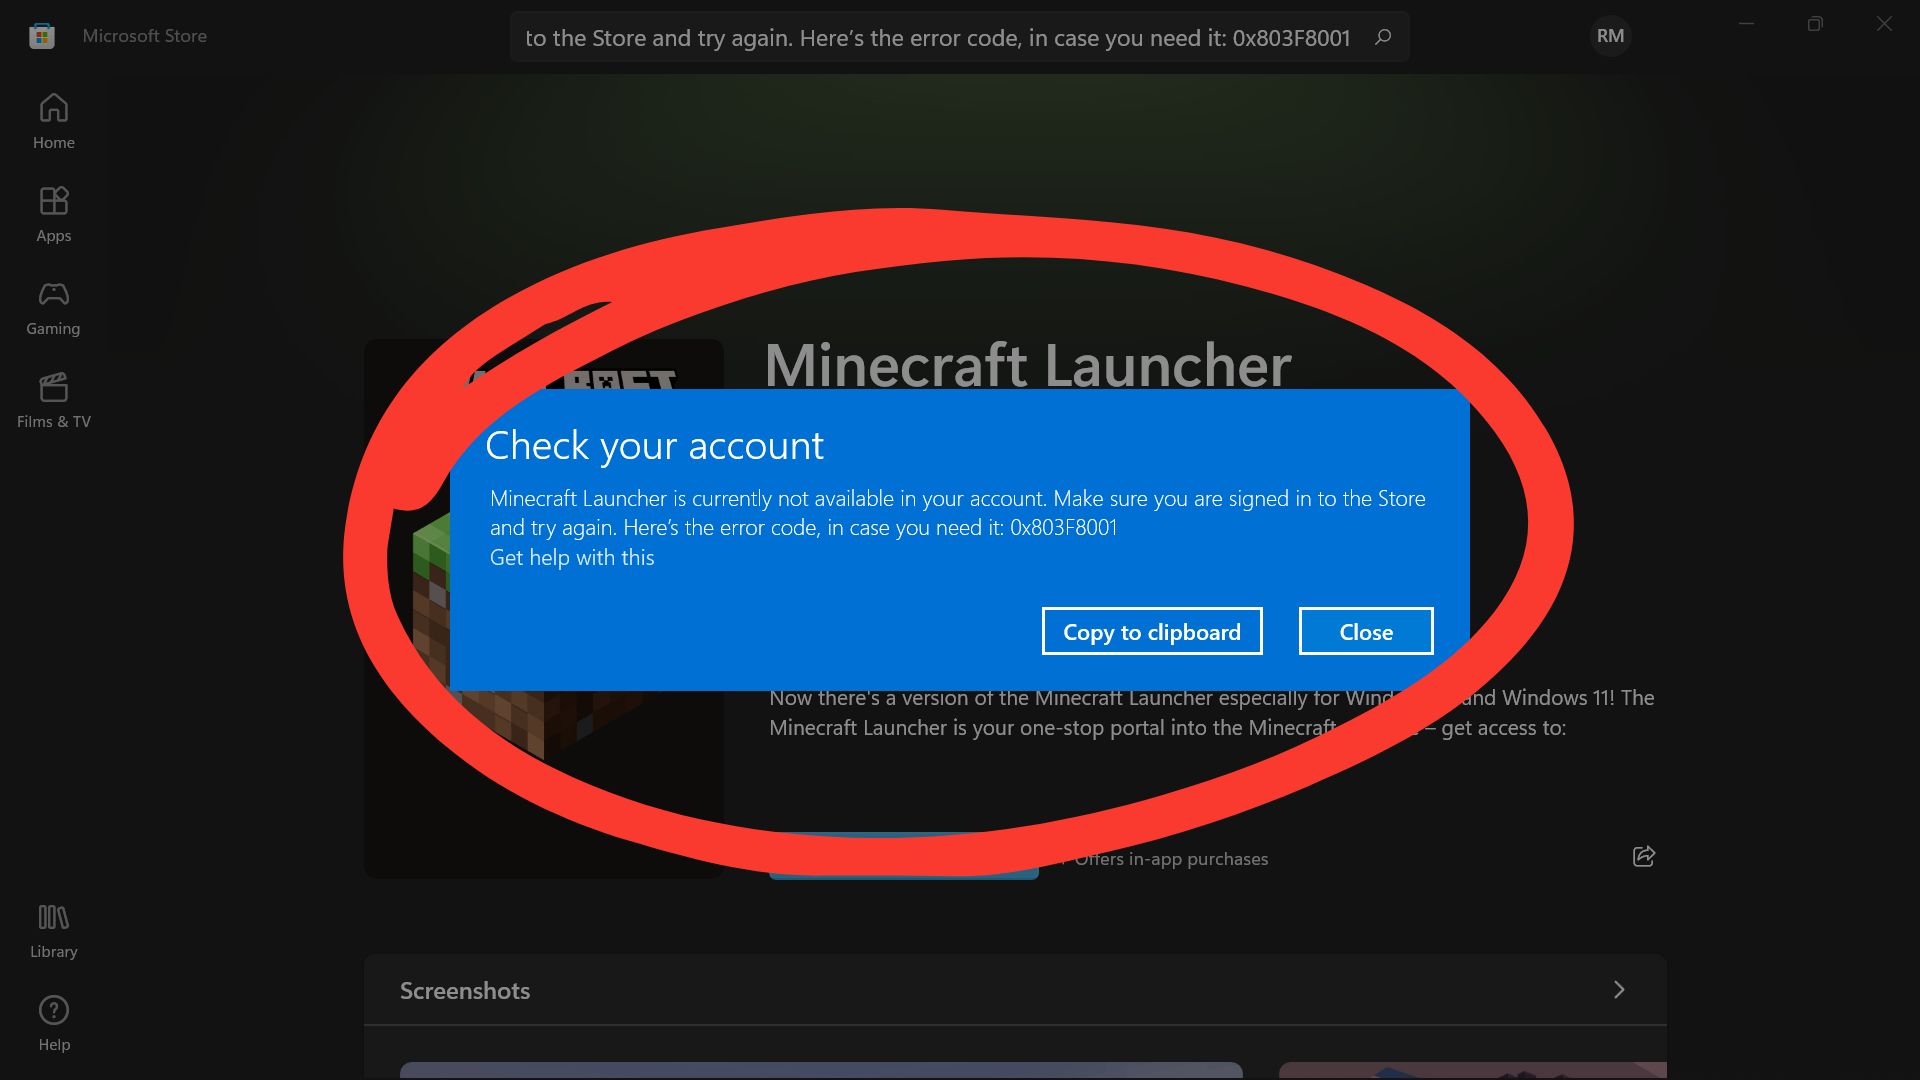Share the Minecraft Launcher page
Image resolution: width=1920 pixels, height=1080 pixels.
pos(1644,856)
